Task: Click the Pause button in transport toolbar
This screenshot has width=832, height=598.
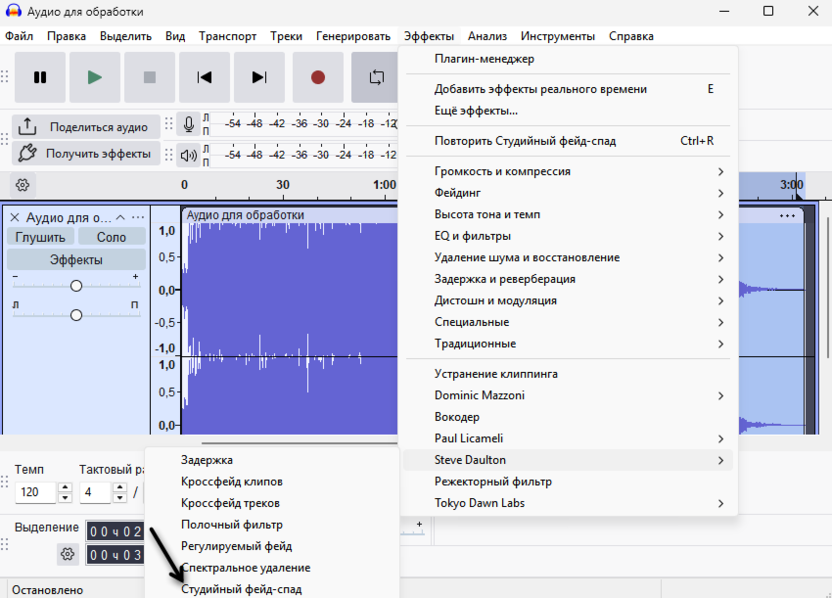Action: click(x=40, y=77)
